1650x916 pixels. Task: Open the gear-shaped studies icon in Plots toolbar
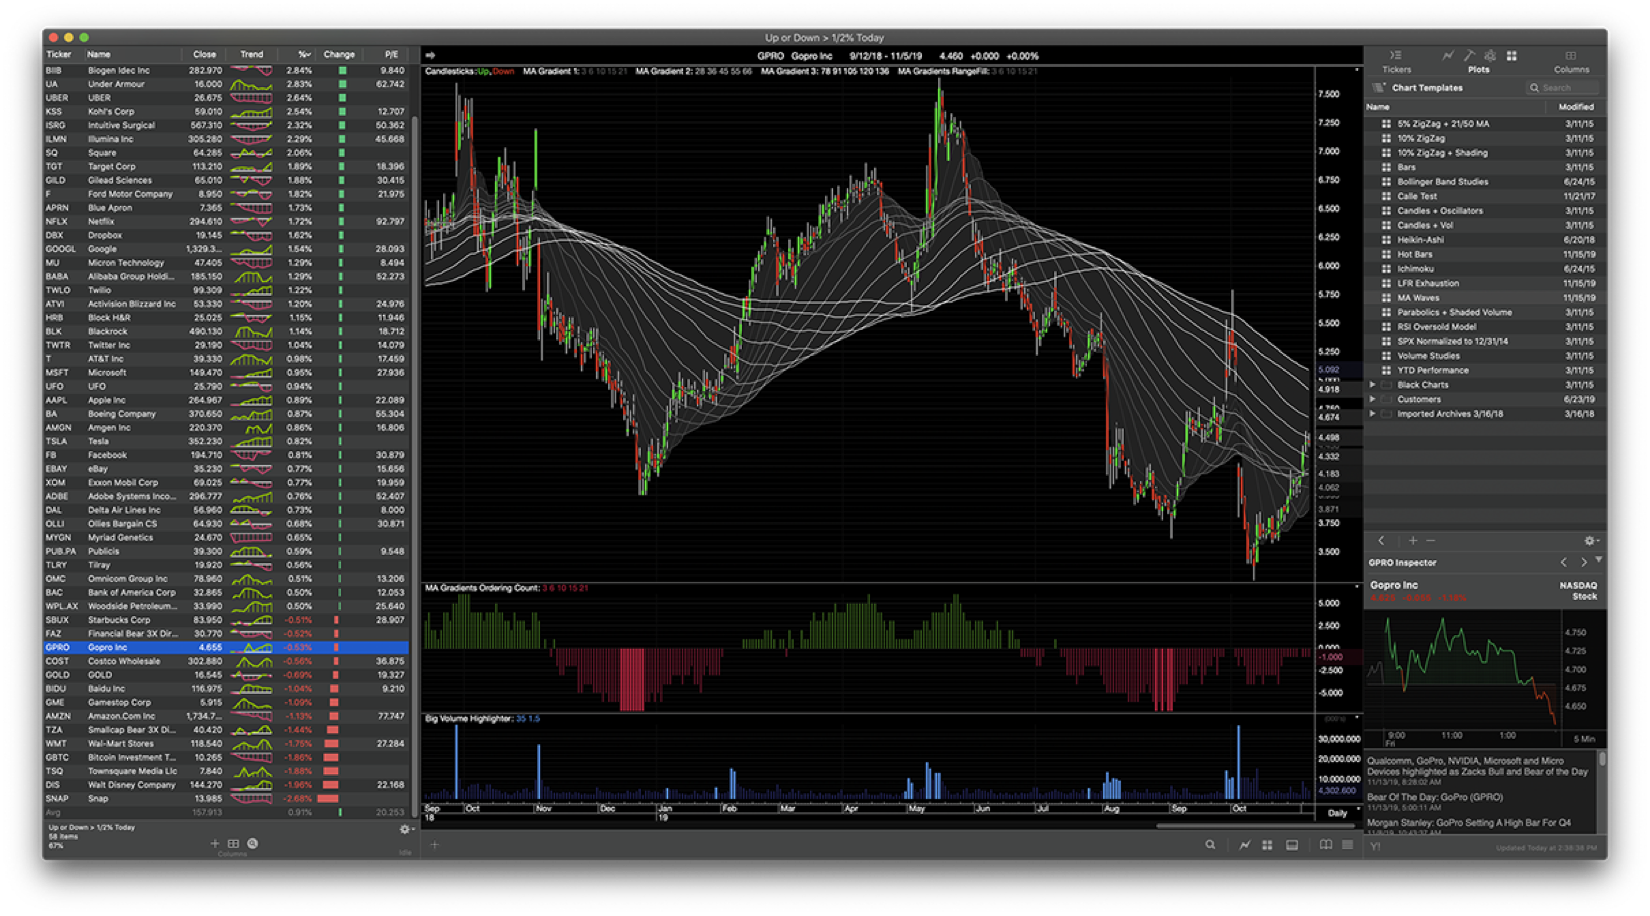click(1491, 57)
